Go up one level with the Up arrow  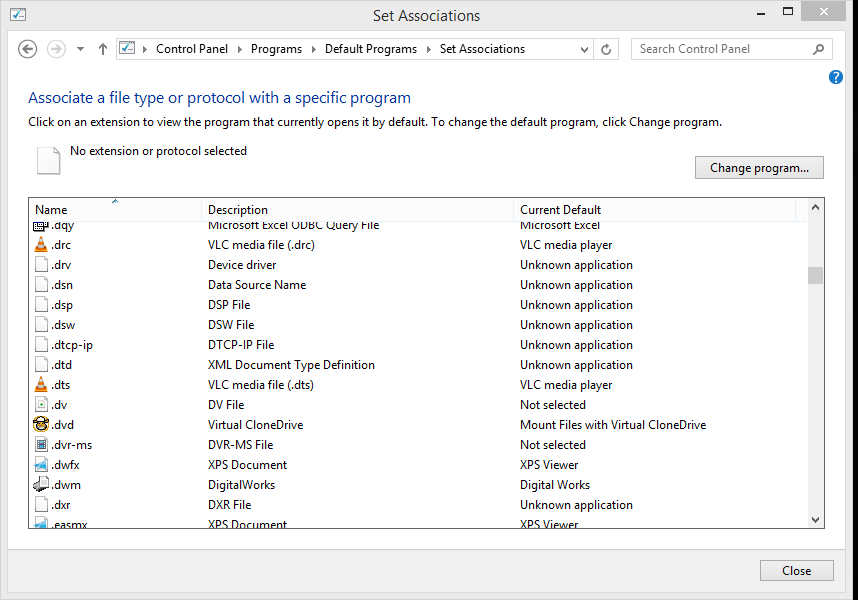point(102,49)
